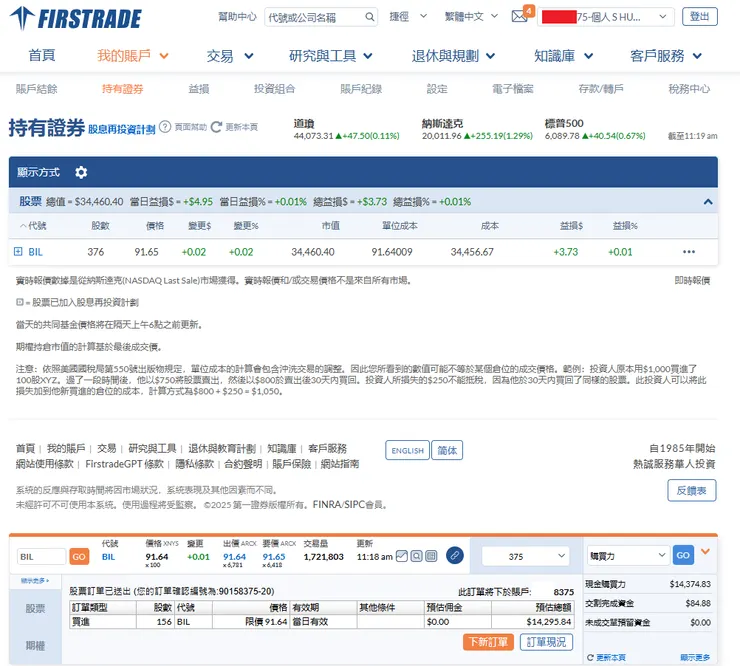Open the account selector dropdown

click(x=606, y=17)
